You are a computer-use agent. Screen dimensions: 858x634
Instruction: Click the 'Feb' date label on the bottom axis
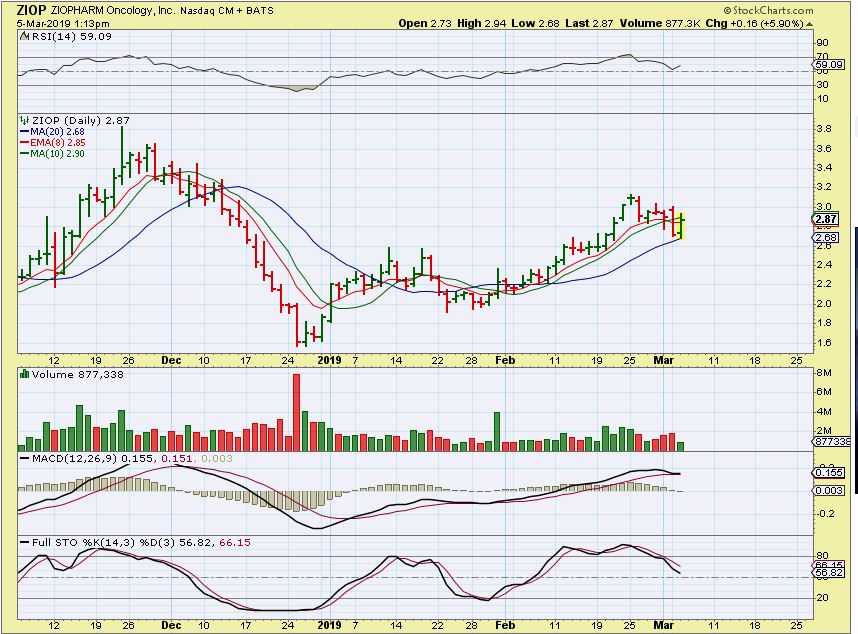(505, 625)
